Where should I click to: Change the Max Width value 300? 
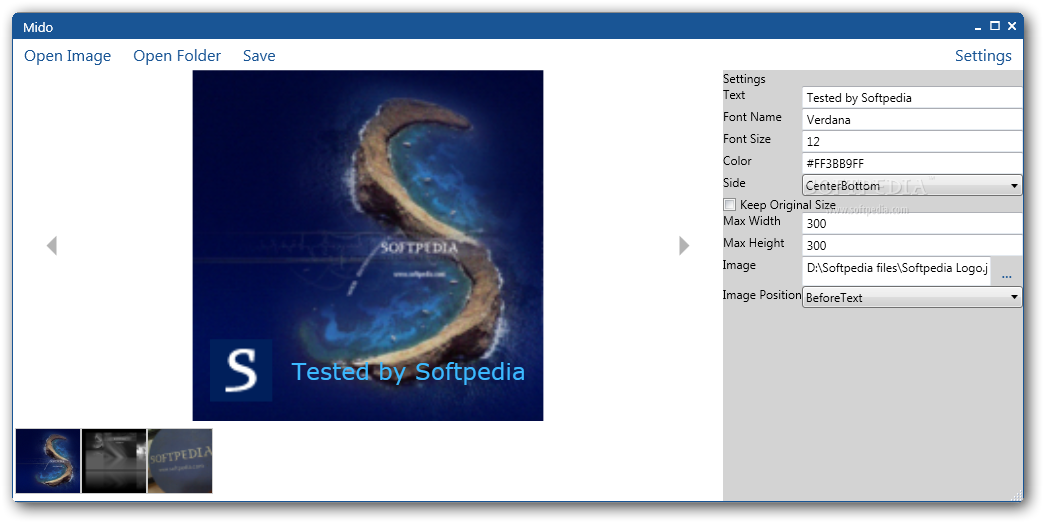coord(912,223)
